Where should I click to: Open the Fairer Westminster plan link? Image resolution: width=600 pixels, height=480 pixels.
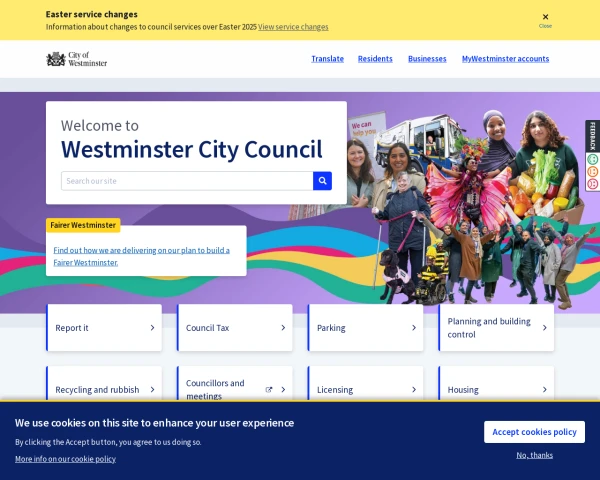(x=142, y=256)
